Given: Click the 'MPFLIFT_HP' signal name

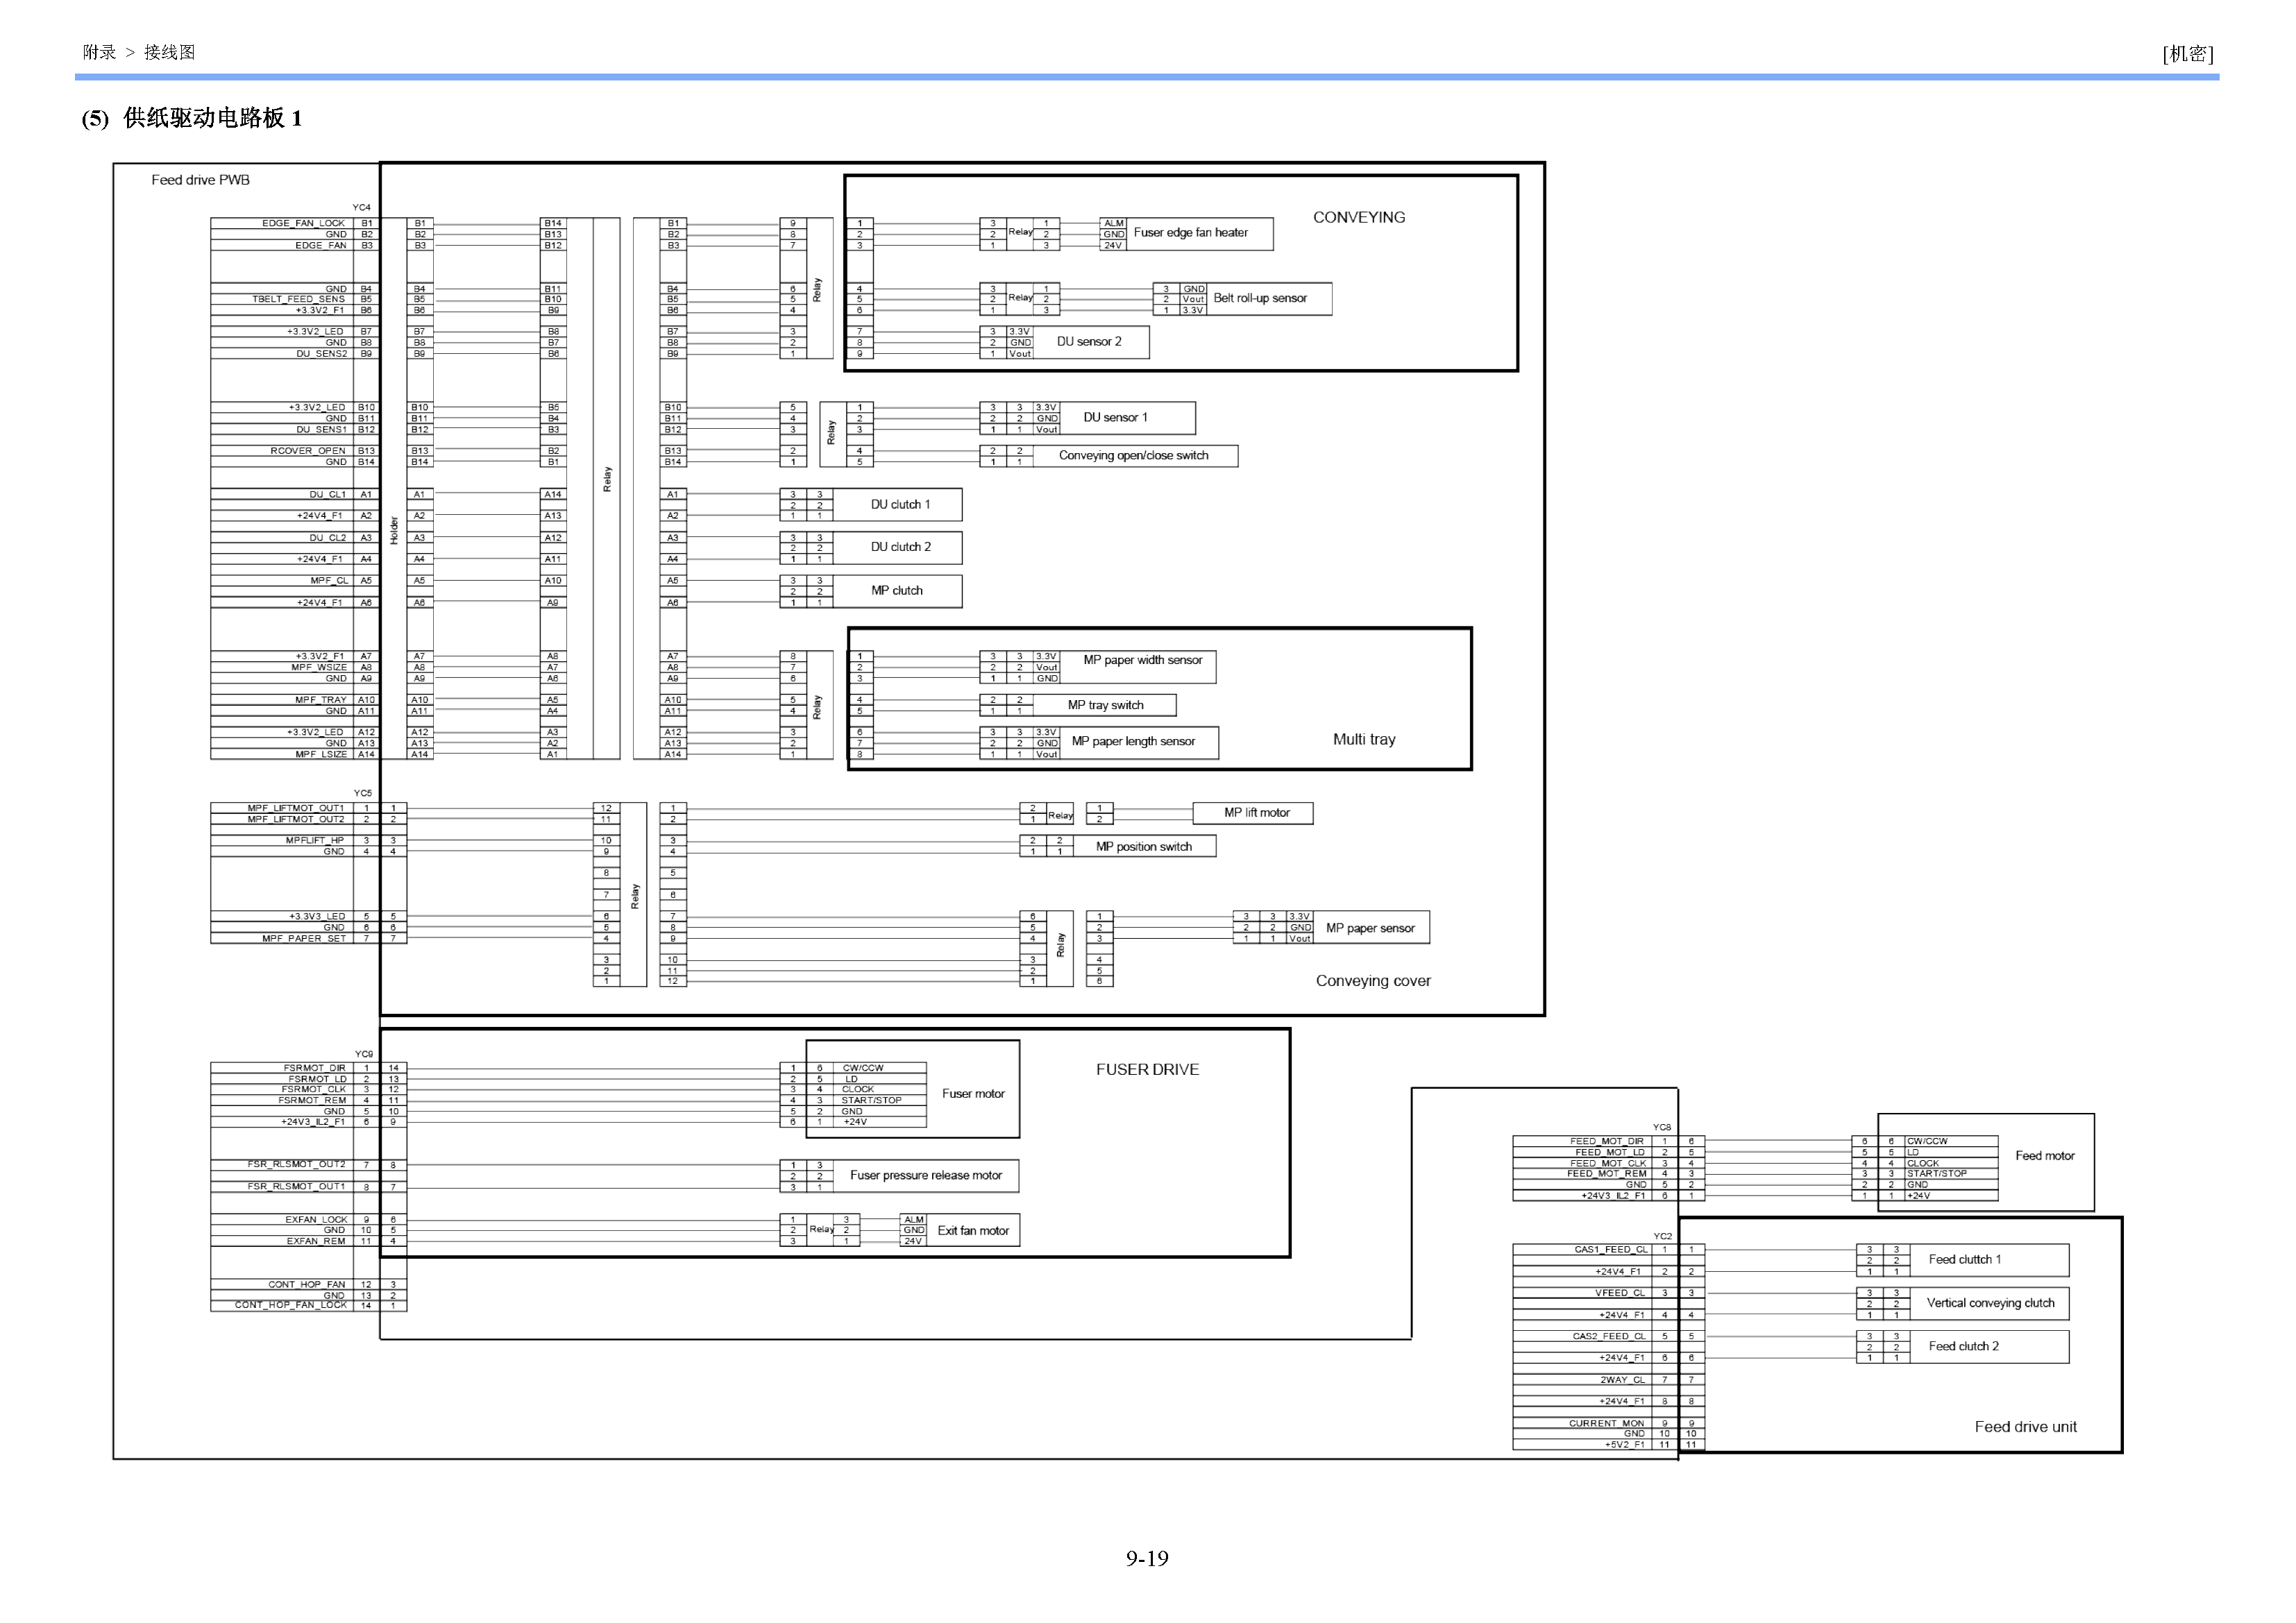Looking at the screenshot, I should 315,841.
